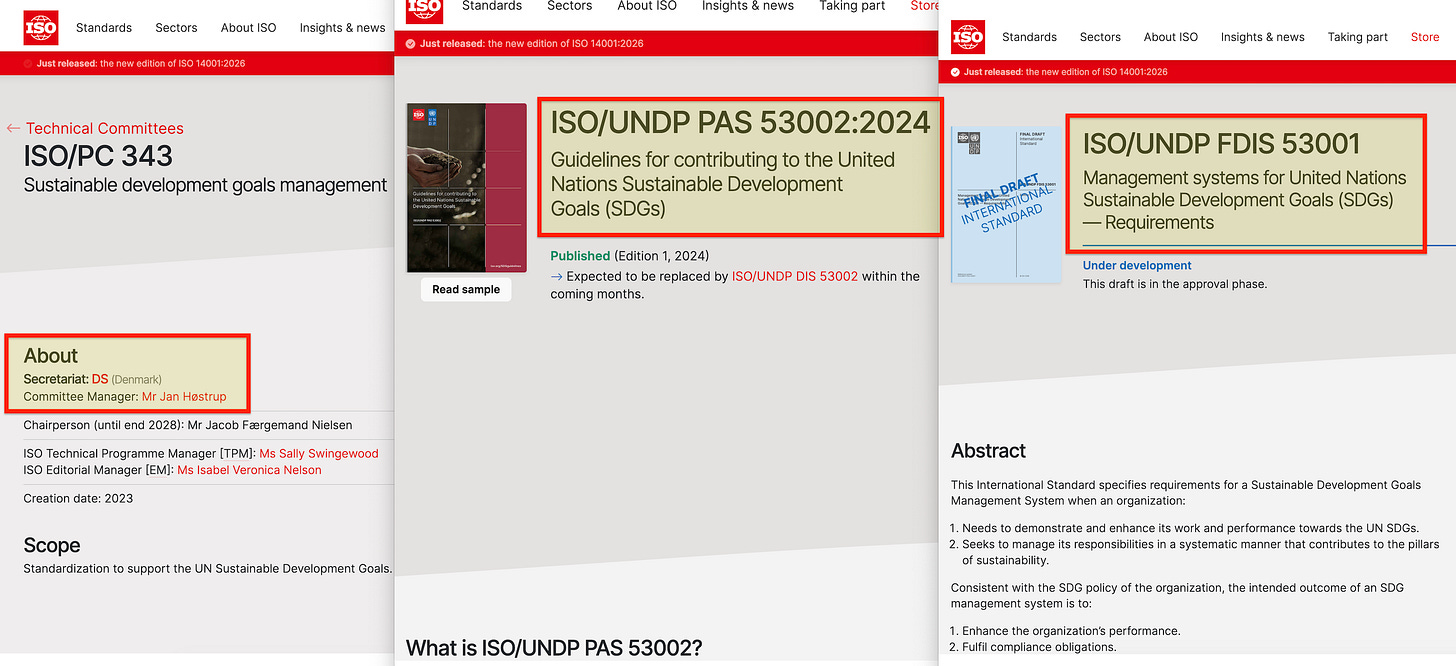Click the back arrow beside Technical Committees
Screen dimensions: 1456x666
(x=13, y=128)
